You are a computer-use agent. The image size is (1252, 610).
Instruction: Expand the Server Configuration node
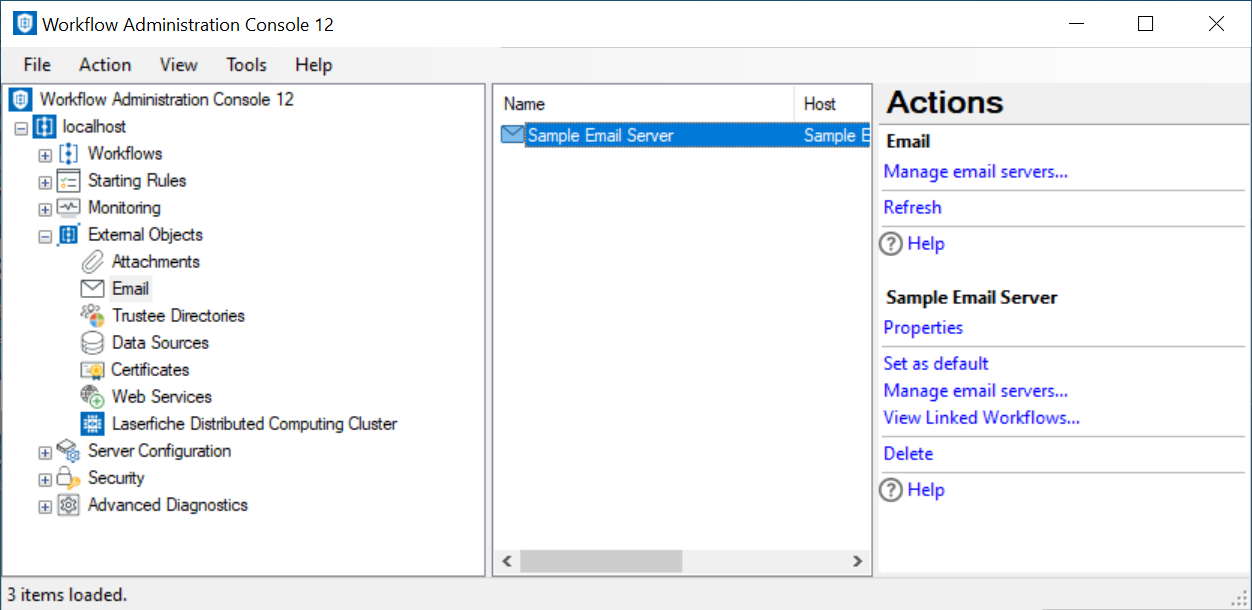45,452
